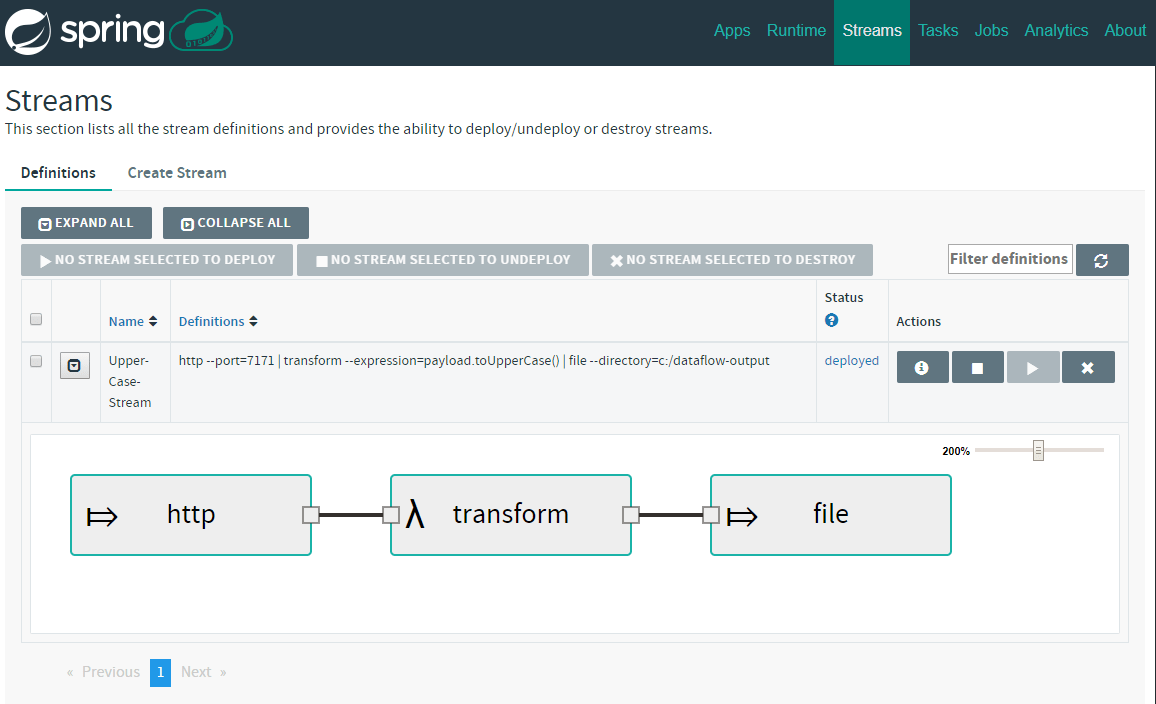Select the http source node

[x=190, y=514]
